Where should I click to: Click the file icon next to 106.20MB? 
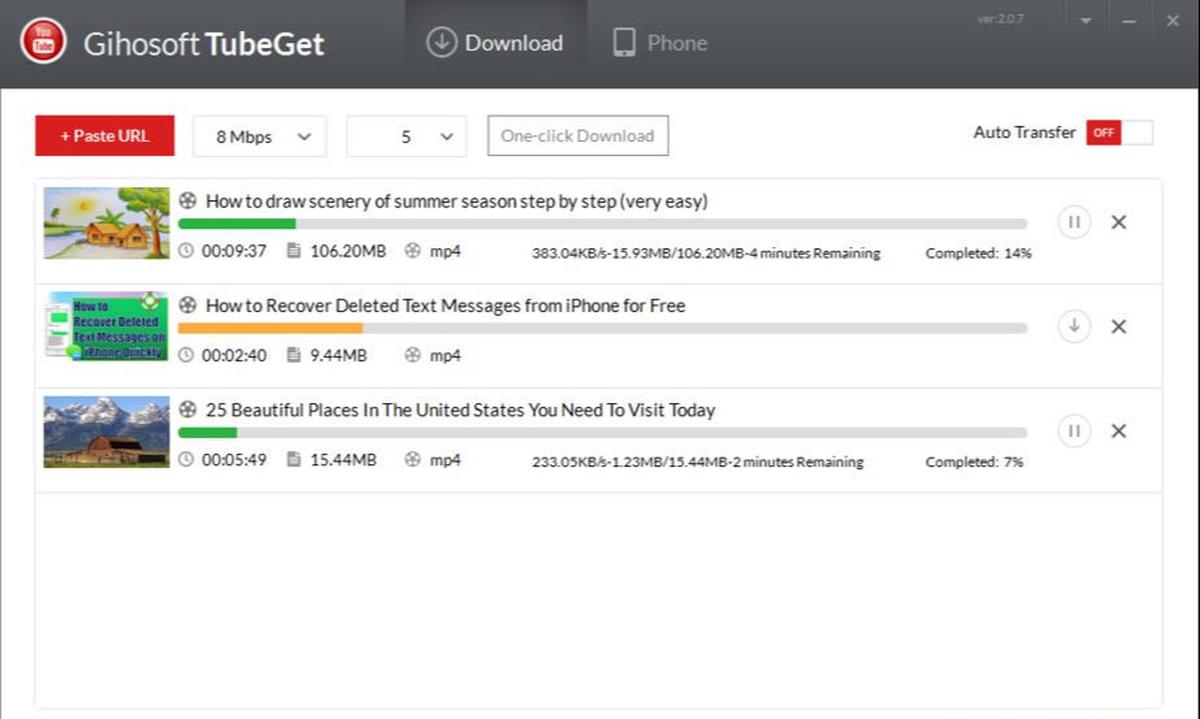294,251
